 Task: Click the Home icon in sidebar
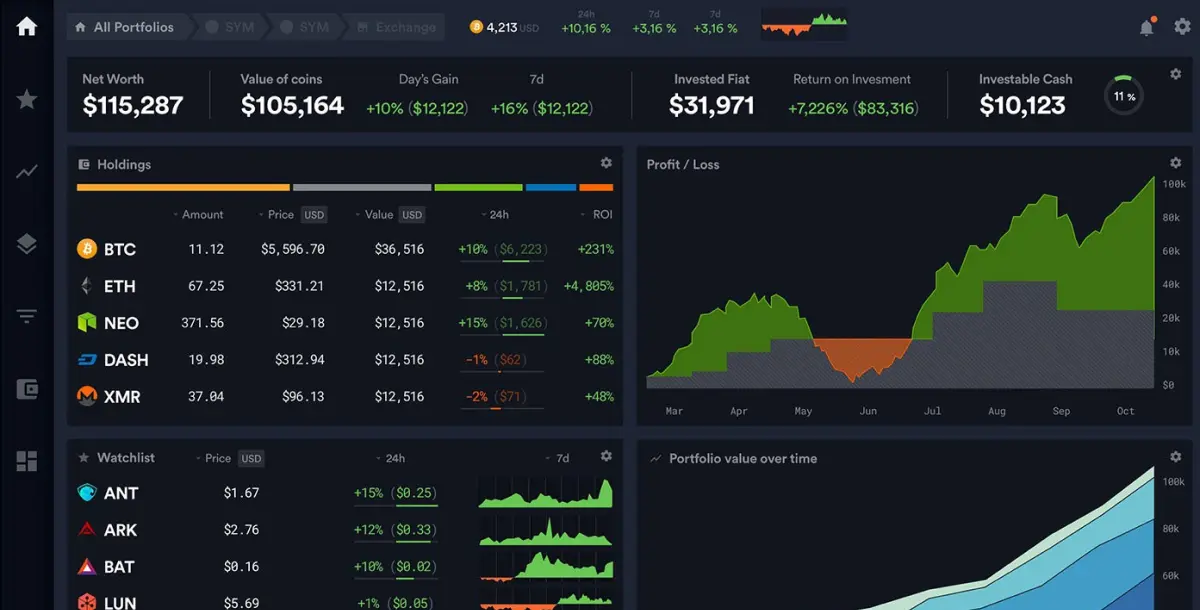[27, 27]
